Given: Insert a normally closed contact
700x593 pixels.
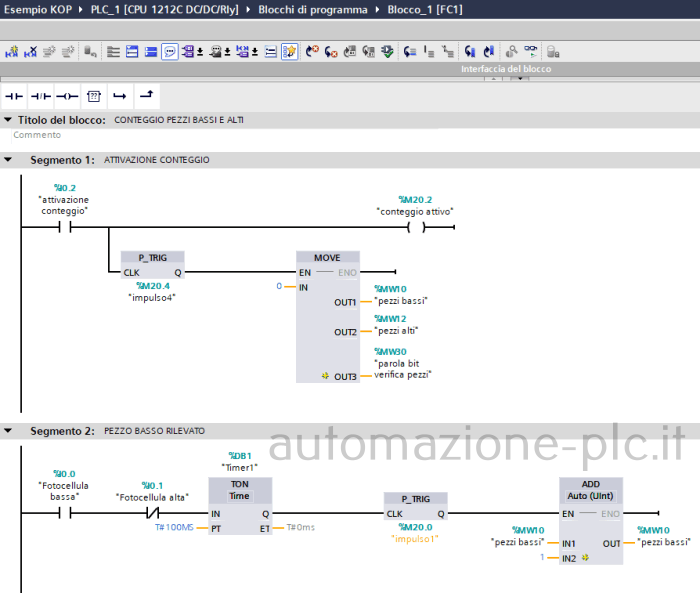Looking at the screenshot, I should coord(40,96).
